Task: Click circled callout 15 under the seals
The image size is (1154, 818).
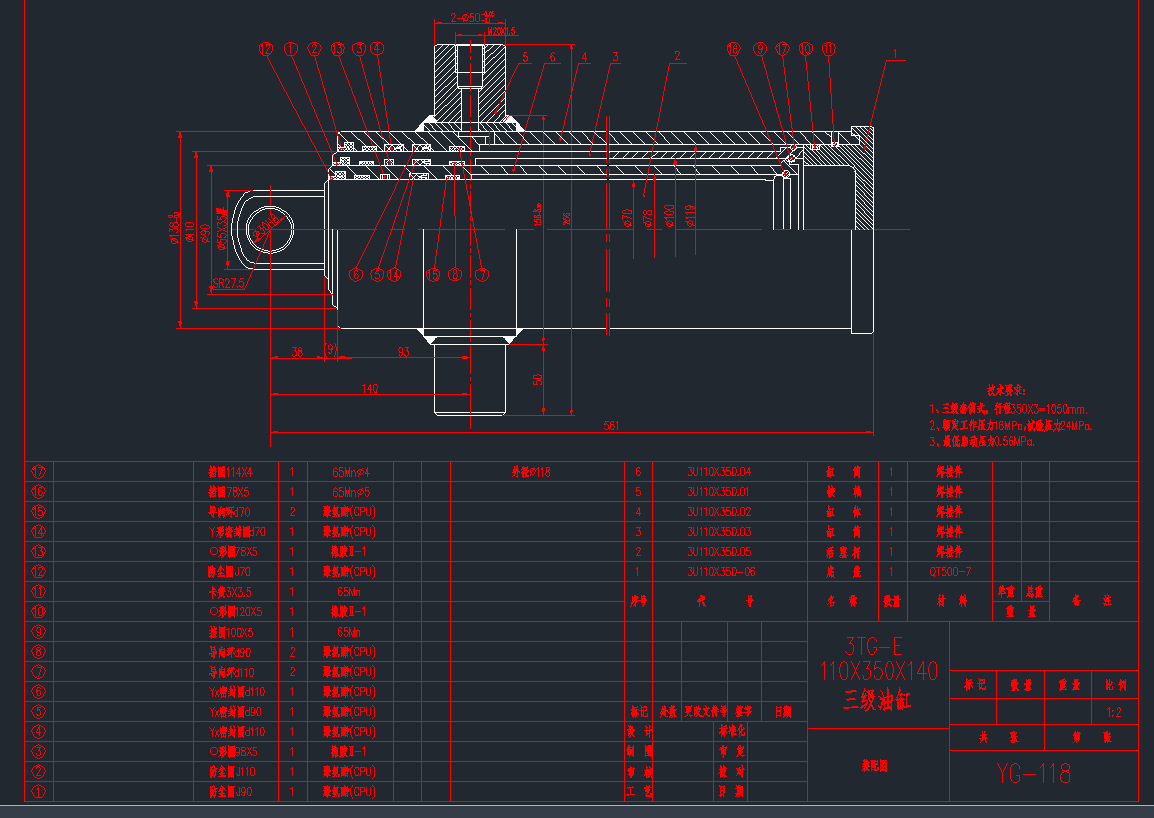Action: 433,274
